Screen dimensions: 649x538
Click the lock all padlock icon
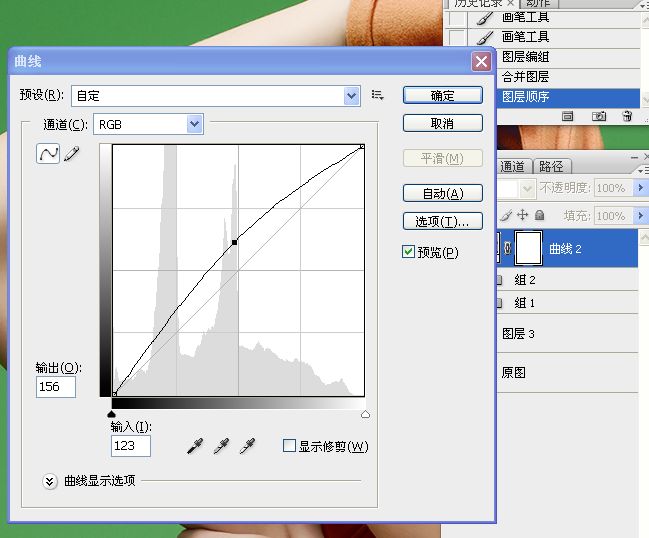coord(539,215)
